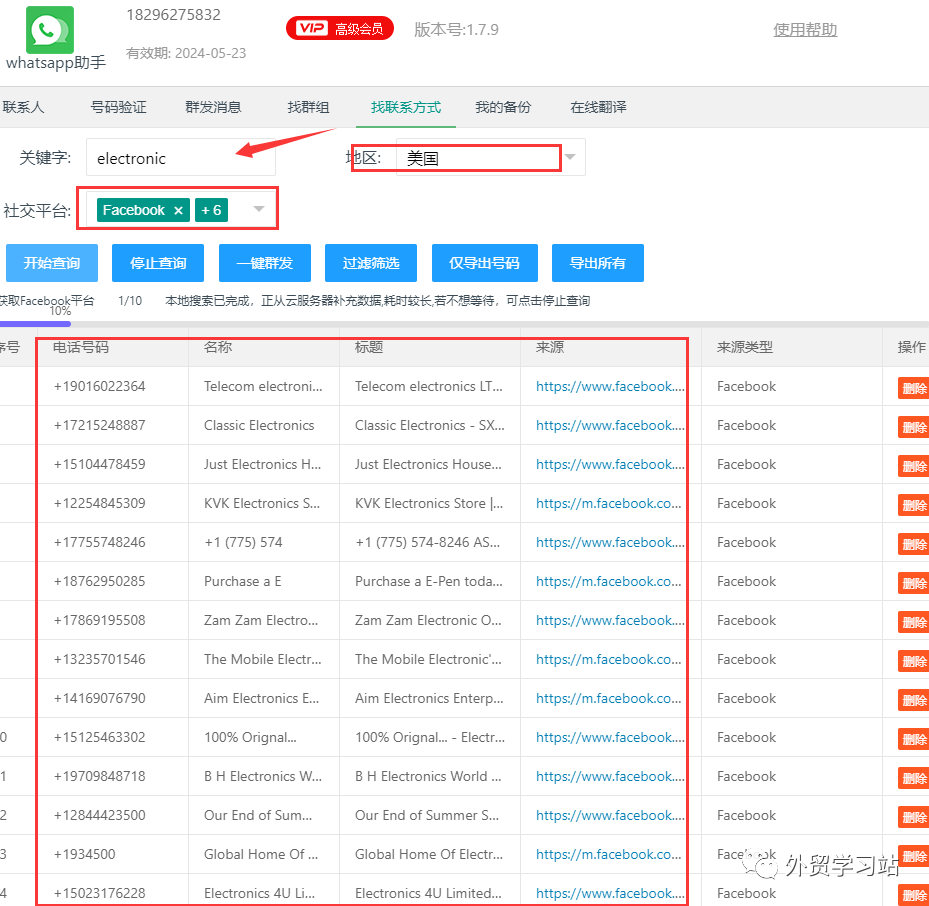Click the 开始查询 button

coord(52,263)
